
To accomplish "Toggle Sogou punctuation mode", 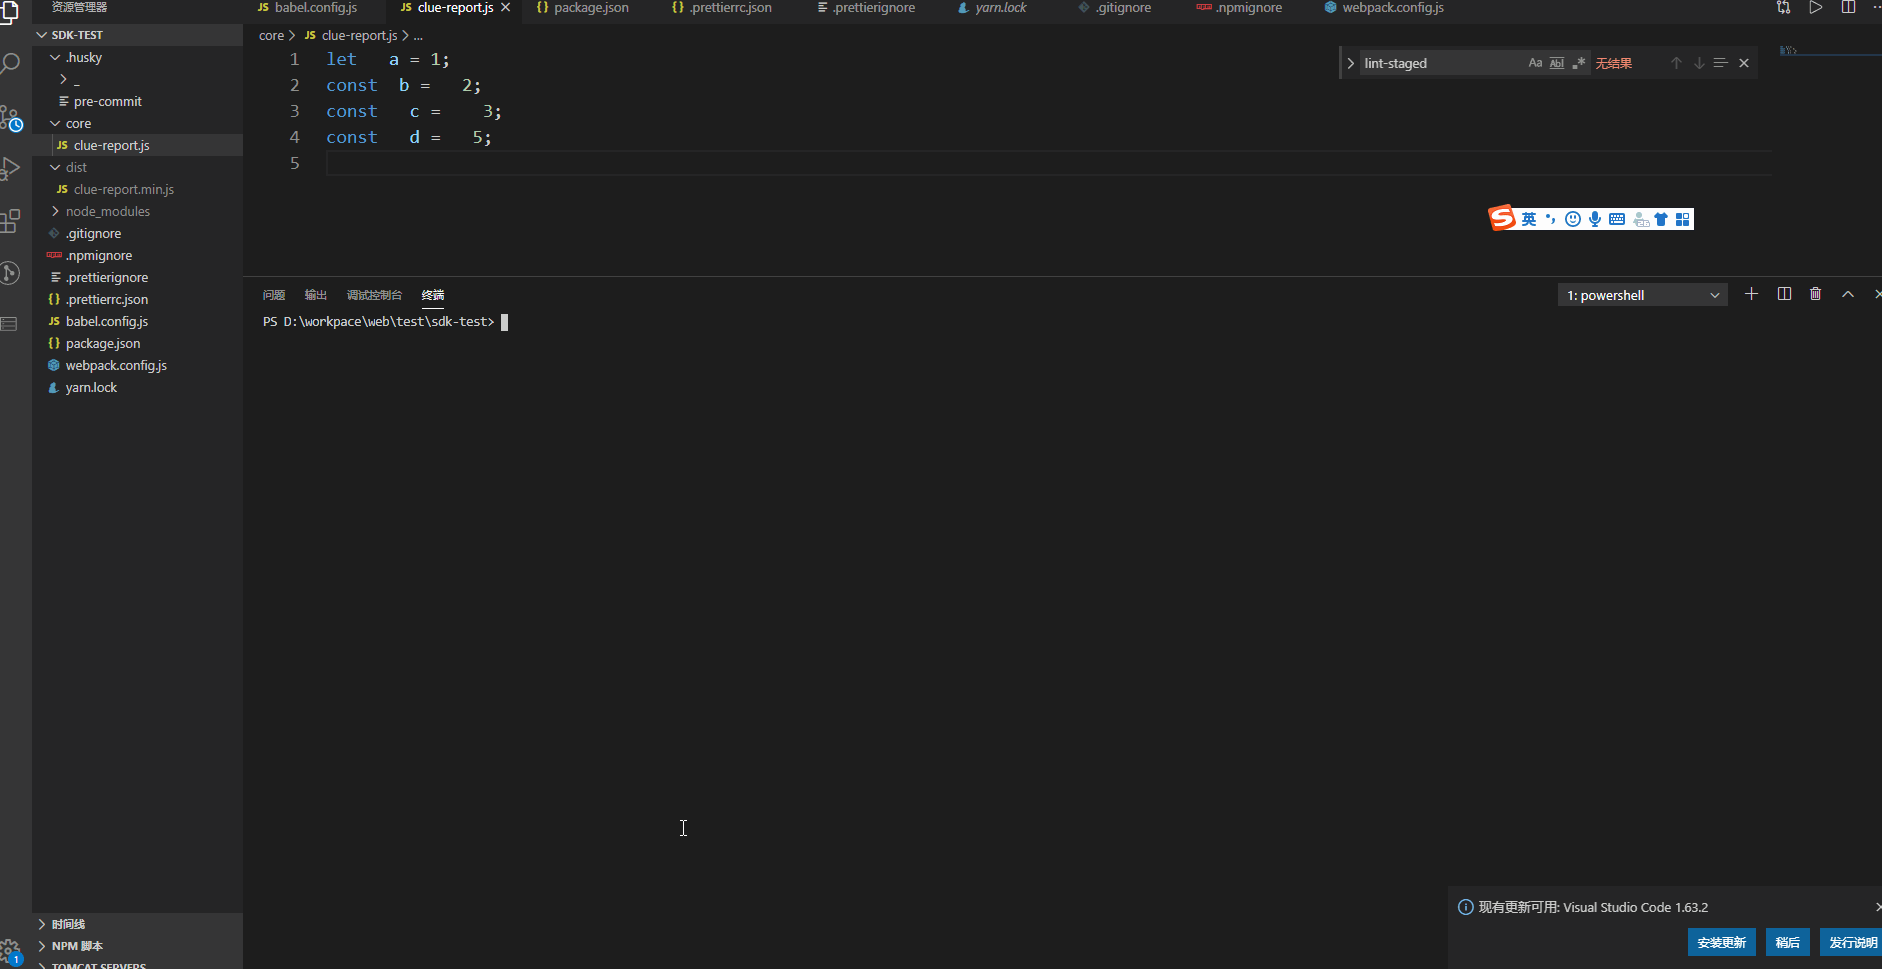I will [x=1551, y=219].
